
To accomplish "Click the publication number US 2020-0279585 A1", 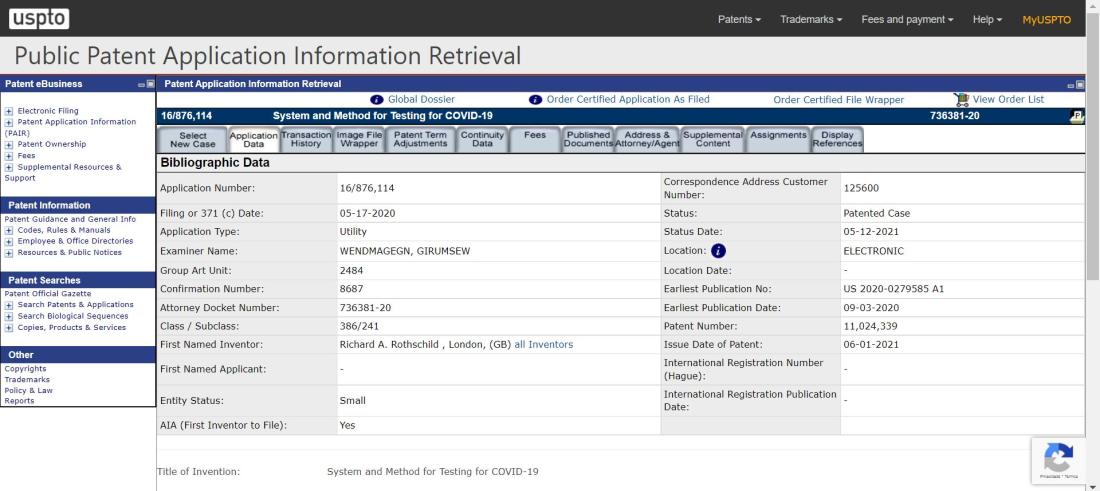I will point(894,289).
